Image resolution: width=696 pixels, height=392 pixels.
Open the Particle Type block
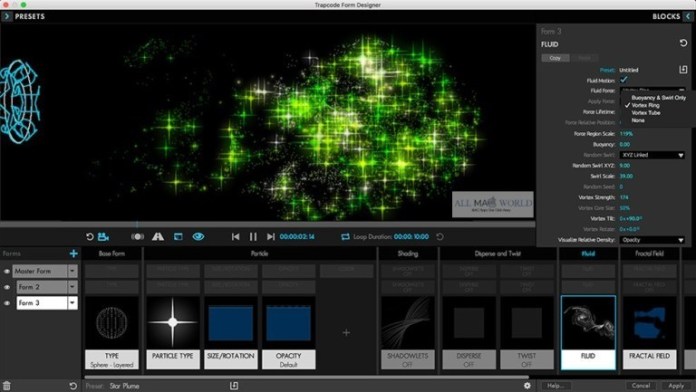click(173, 333)
